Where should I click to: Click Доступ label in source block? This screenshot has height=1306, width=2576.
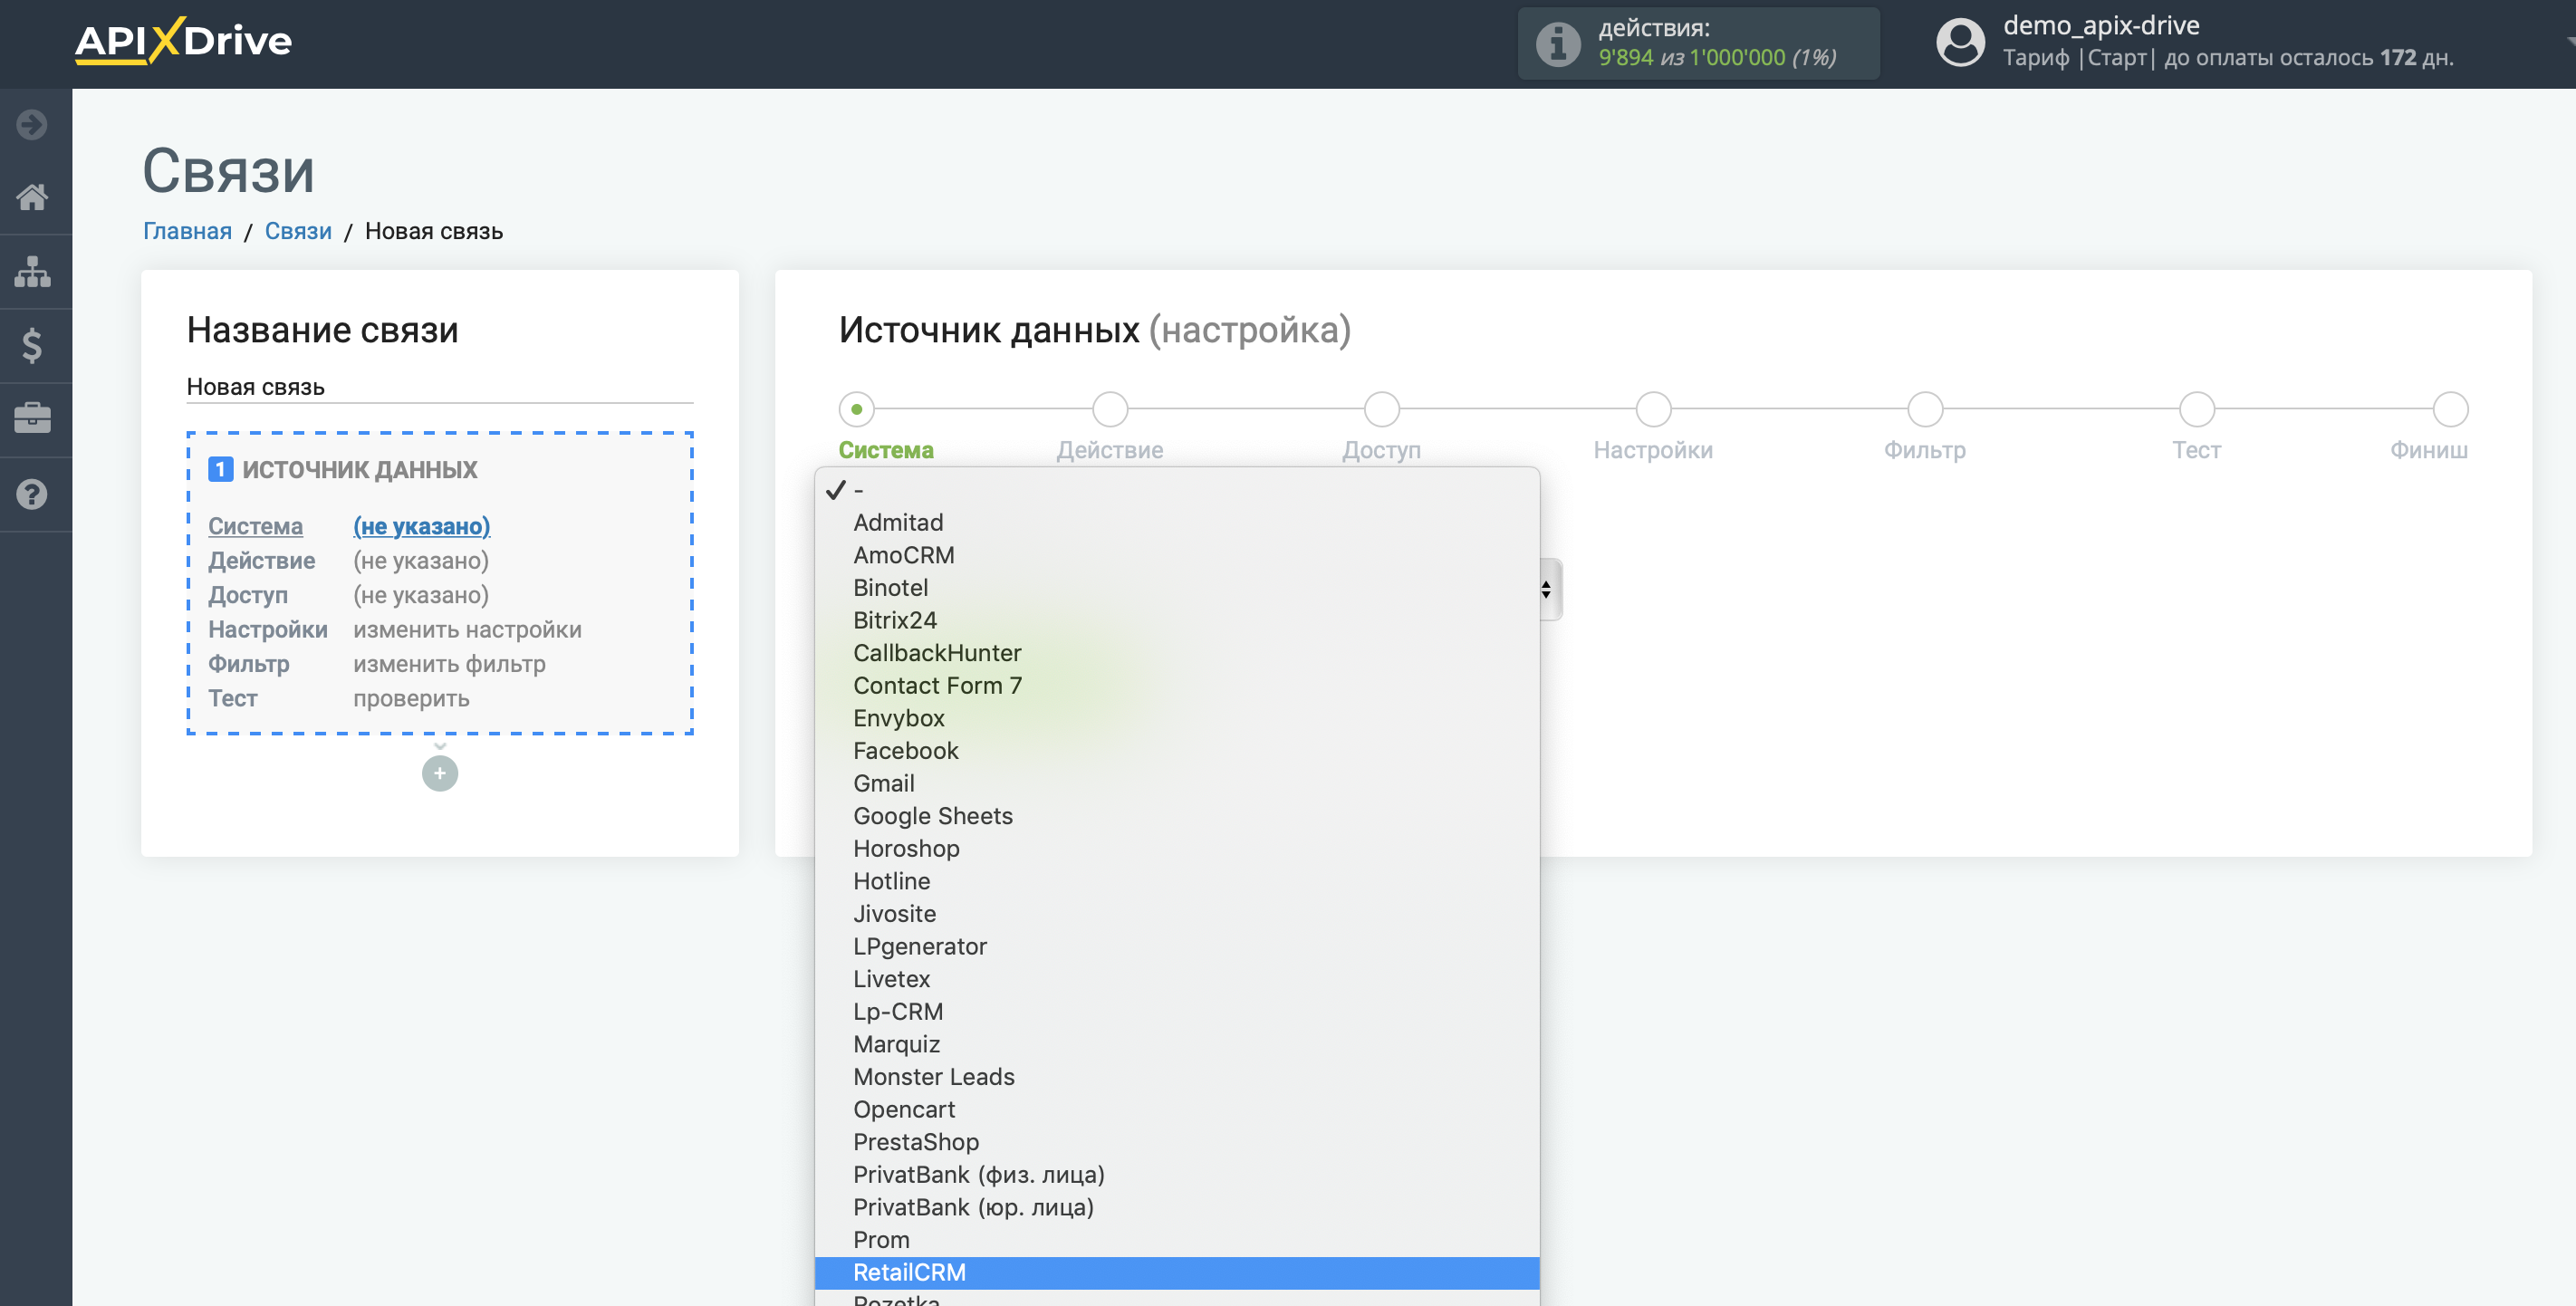pos(247,595)
